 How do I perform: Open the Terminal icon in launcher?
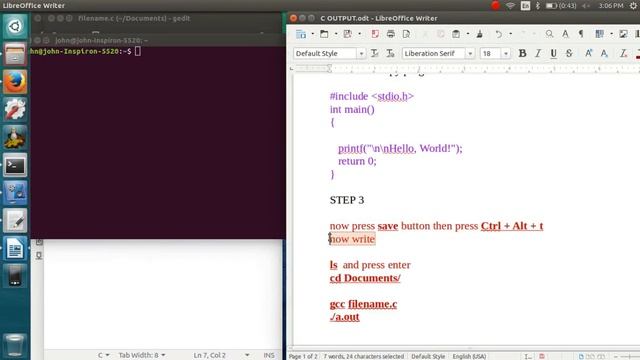point(15,165)
